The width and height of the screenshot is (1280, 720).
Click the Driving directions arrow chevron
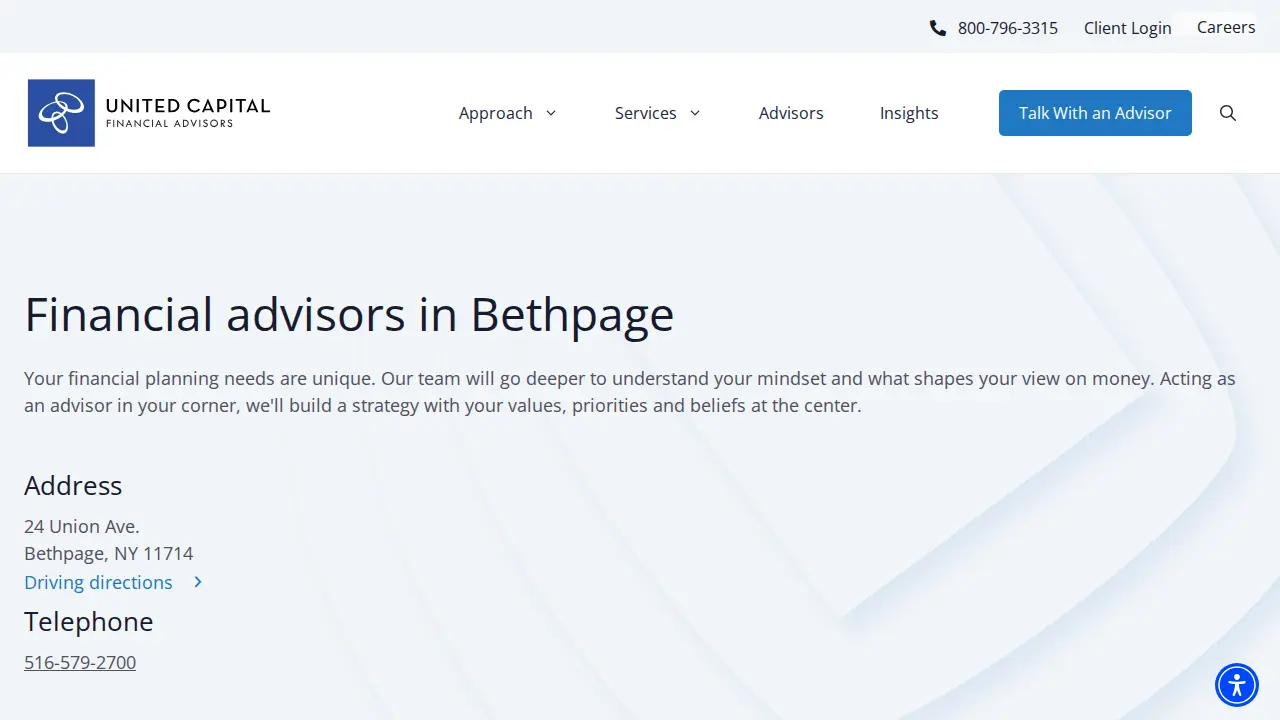click(198, 582)
